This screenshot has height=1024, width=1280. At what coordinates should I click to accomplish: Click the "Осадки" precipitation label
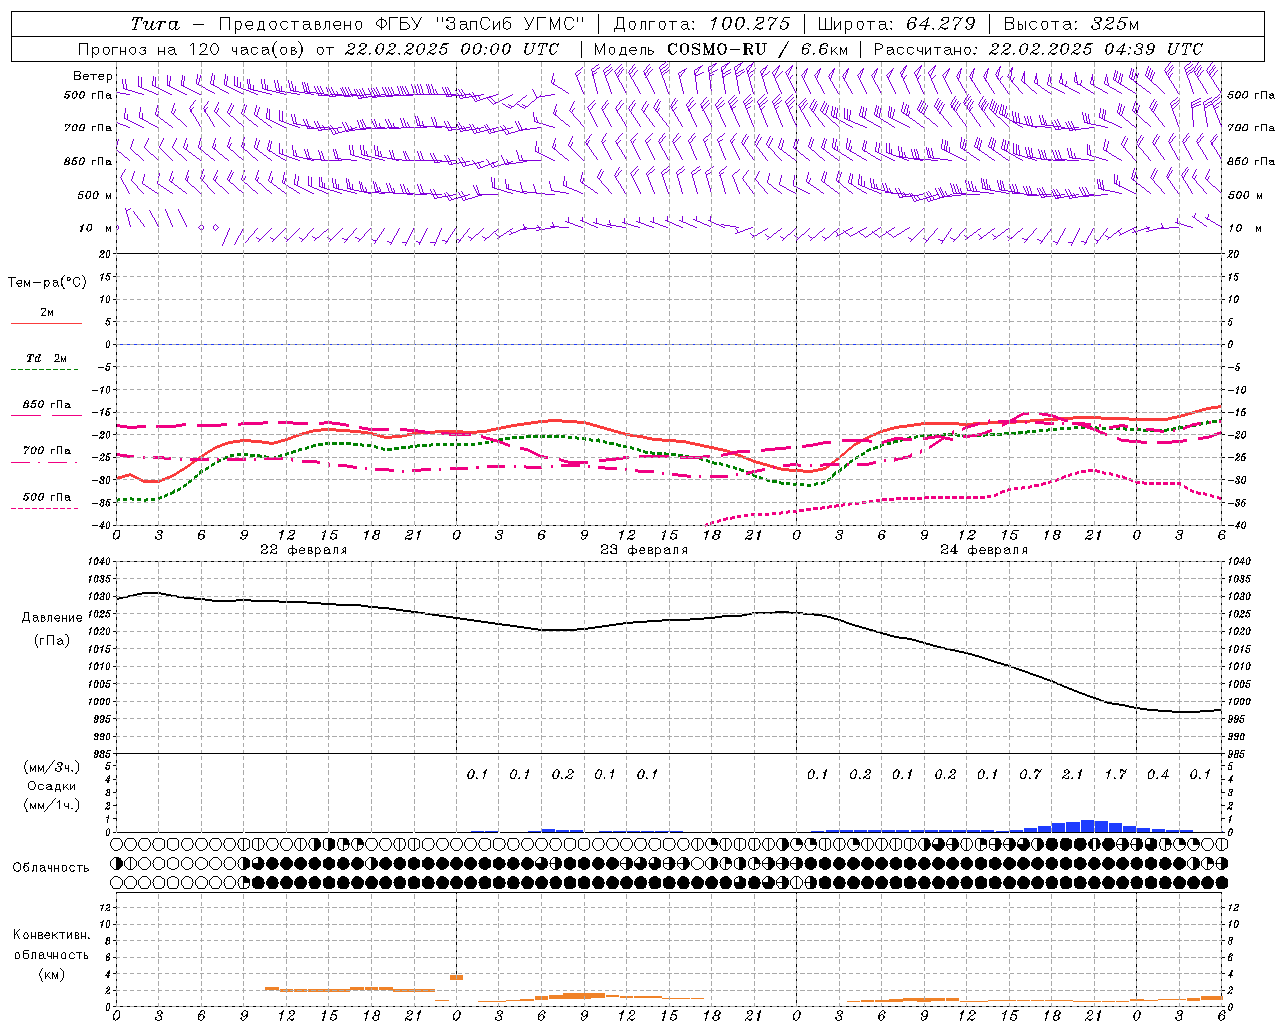pos(51,786)
